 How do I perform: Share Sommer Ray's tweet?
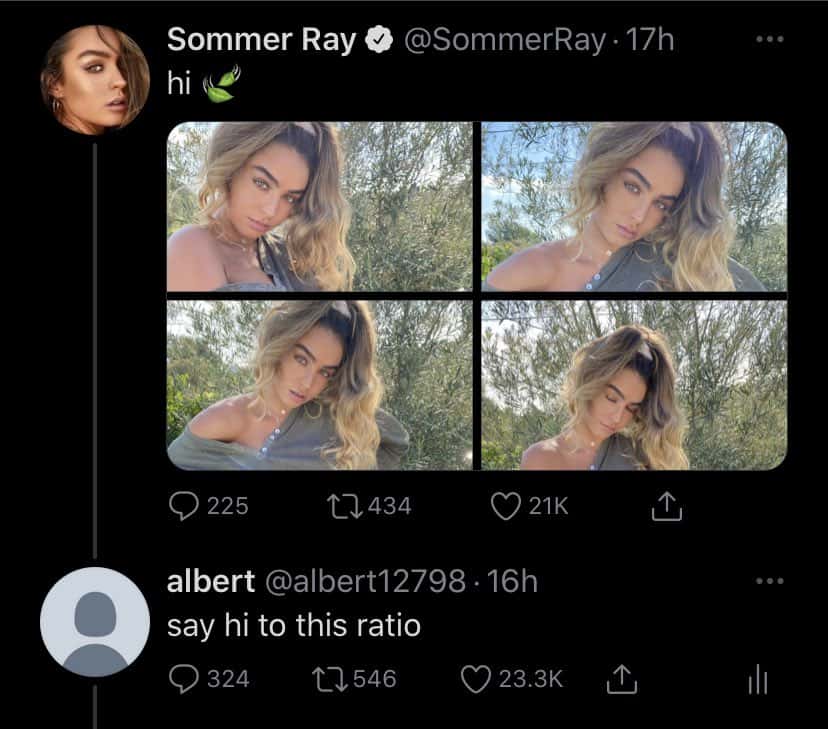664,508
